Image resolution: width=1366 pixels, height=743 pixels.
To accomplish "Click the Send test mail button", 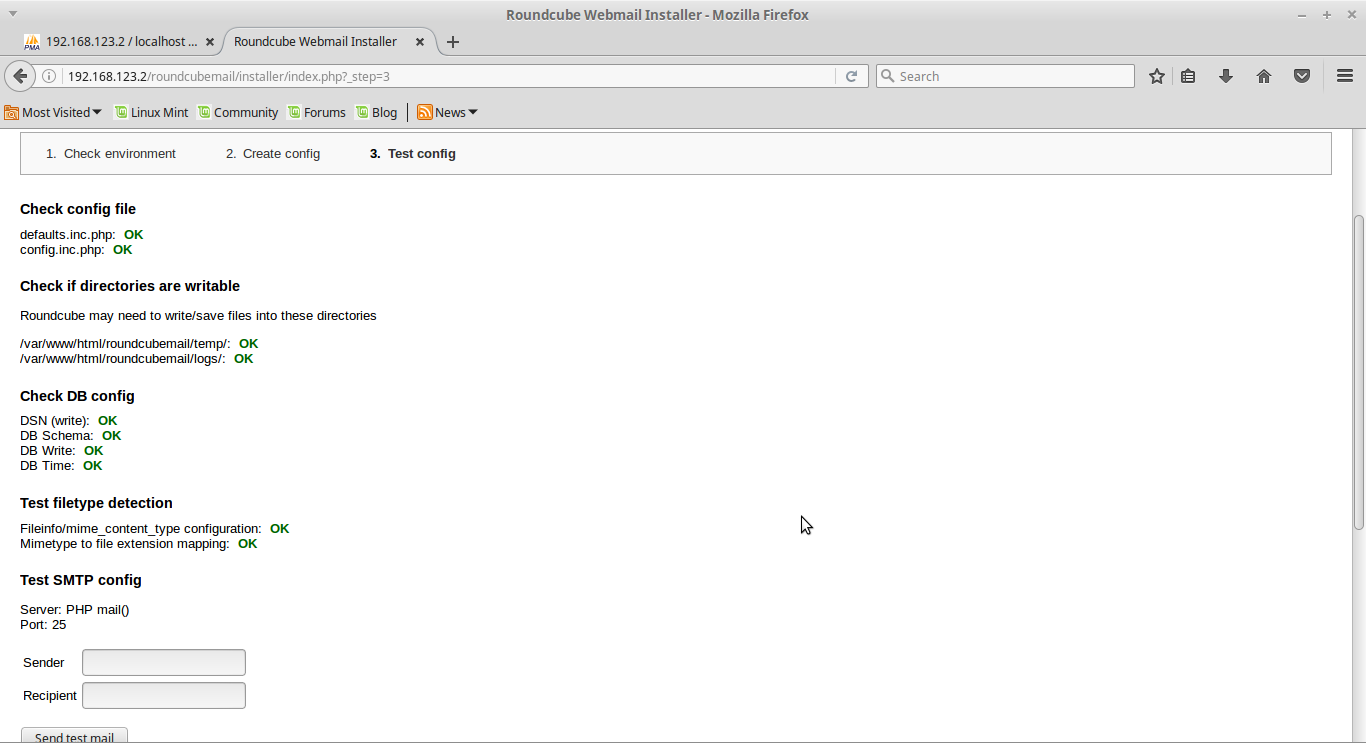I will click(74, 736).
